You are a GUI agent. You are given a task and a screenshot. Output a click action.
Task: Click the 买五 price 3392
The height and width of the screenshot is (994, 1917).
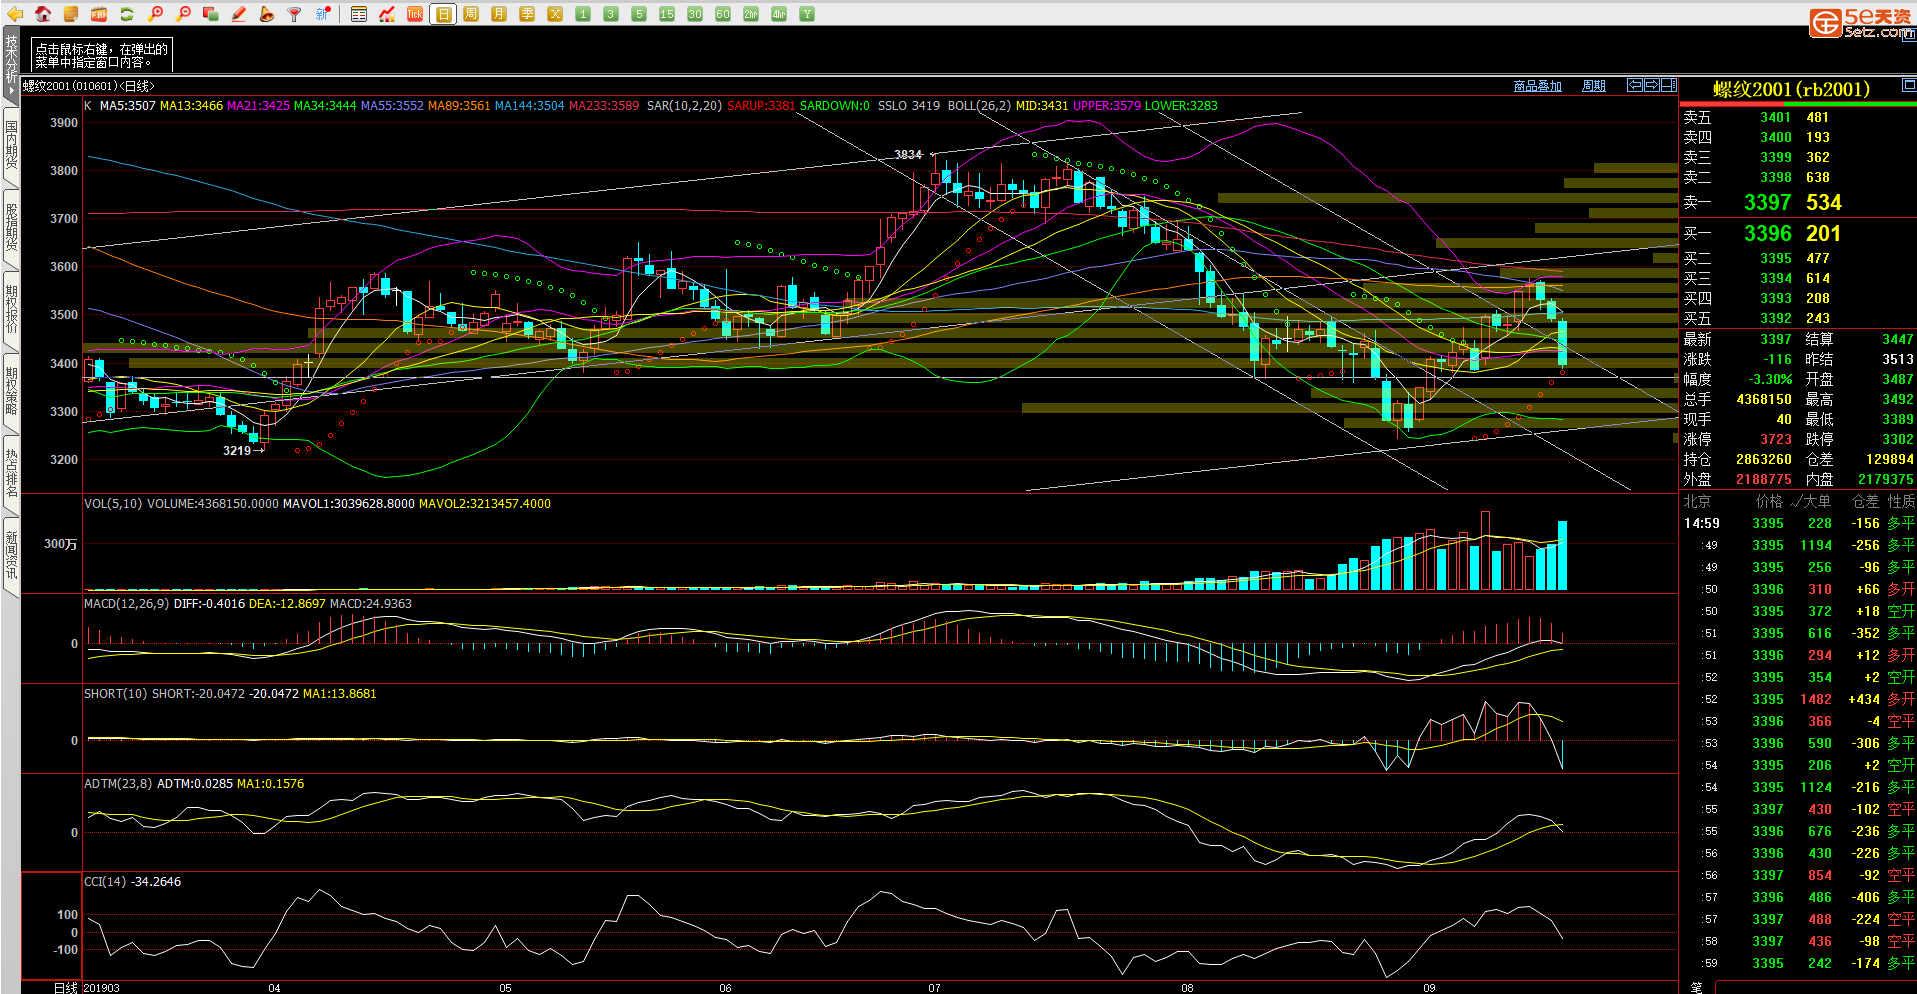pos(1775,318)
